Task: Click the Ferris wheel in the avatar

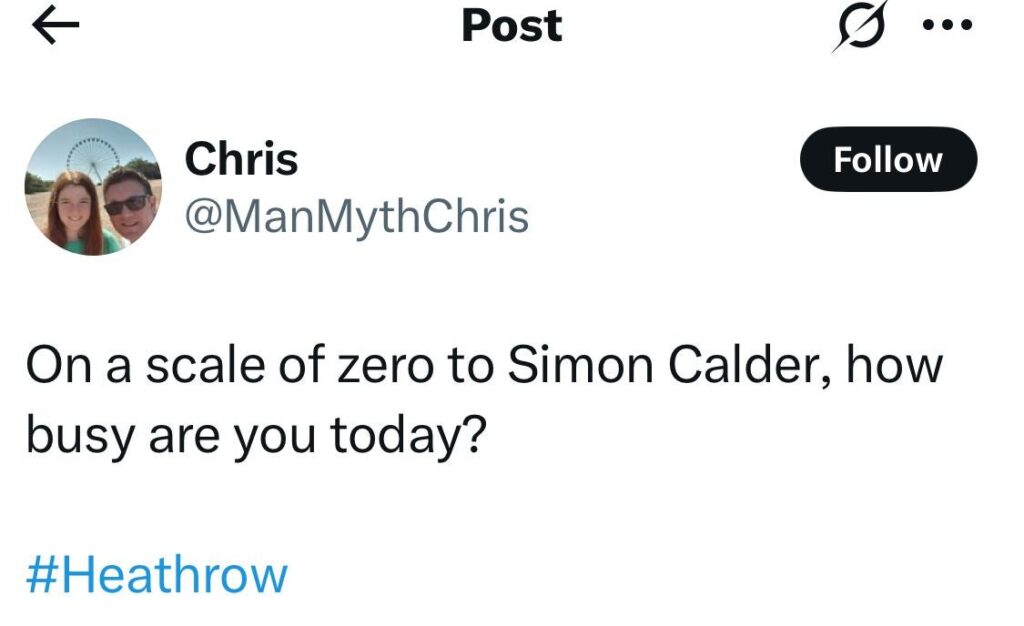Action: pyautogui.click(x=93, y=158)
